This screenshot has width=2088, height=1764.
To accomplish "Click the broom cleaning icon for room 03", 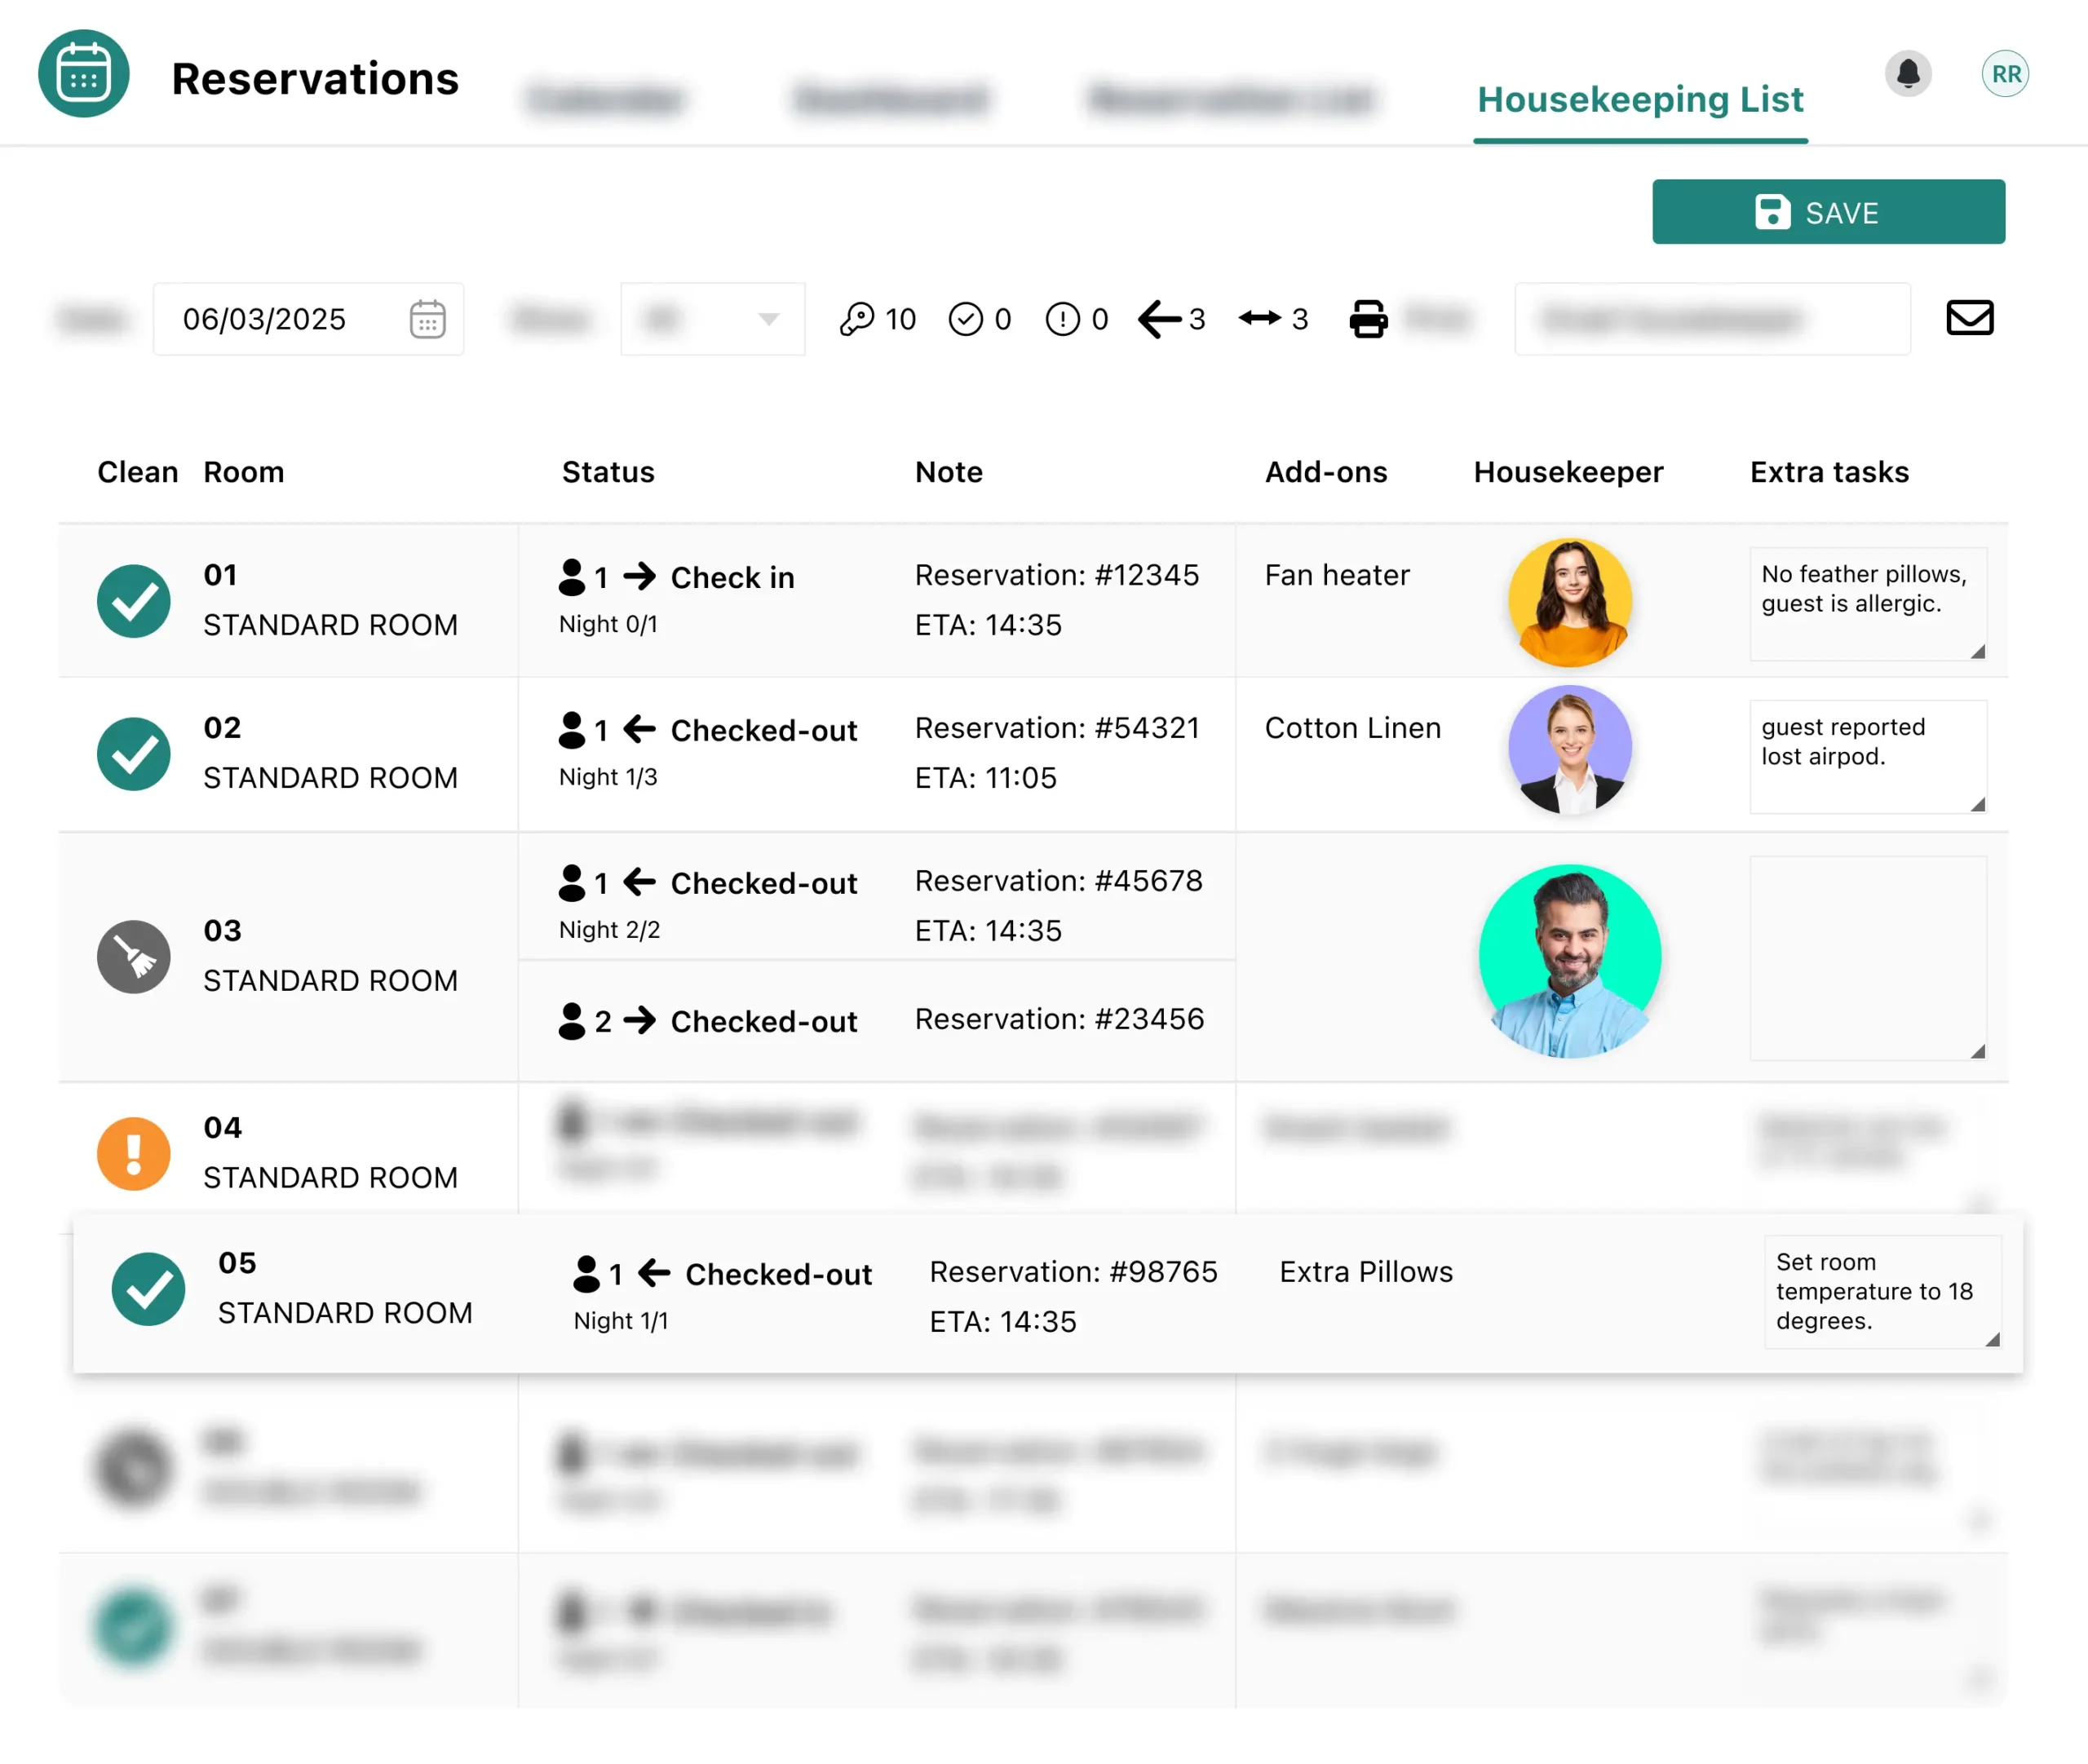I will tap(133, 957).
